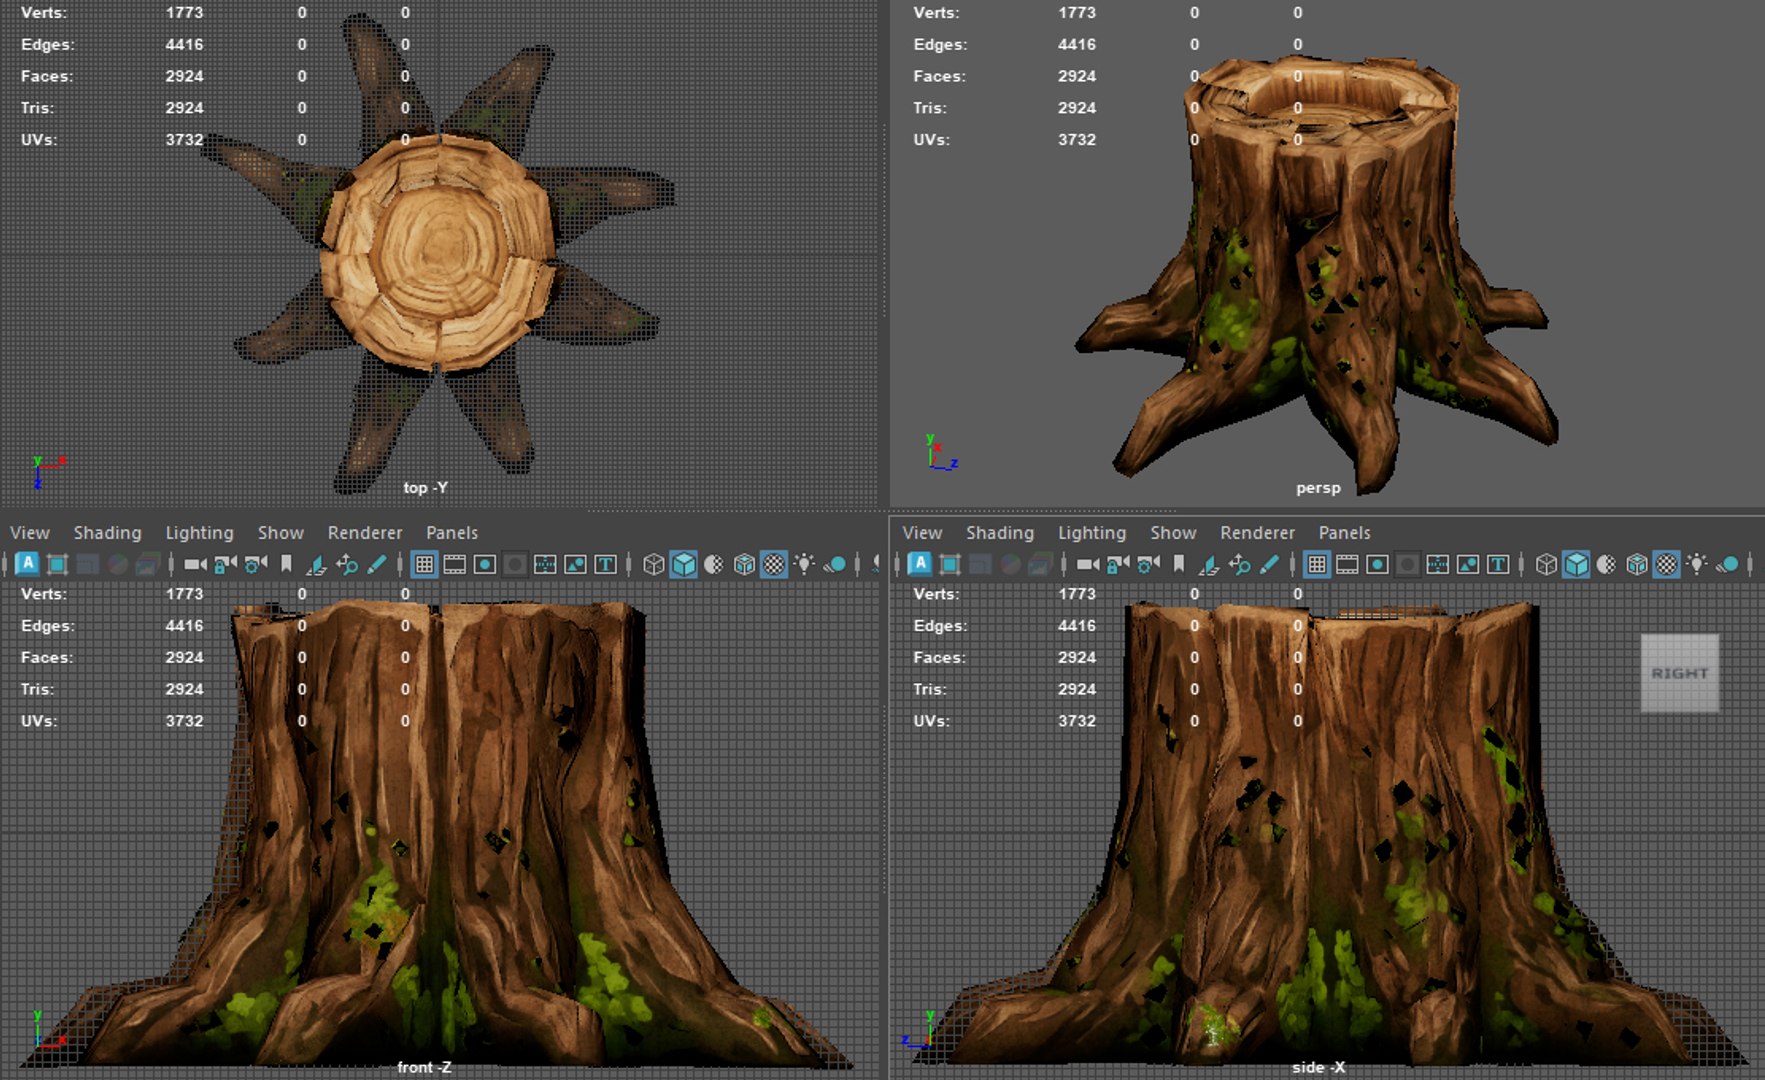Open Renderer menu in side panel
Image resolution: width=1765 pixels, height=1080 pixels.
pyautogui.click(x=1257, y=533)
